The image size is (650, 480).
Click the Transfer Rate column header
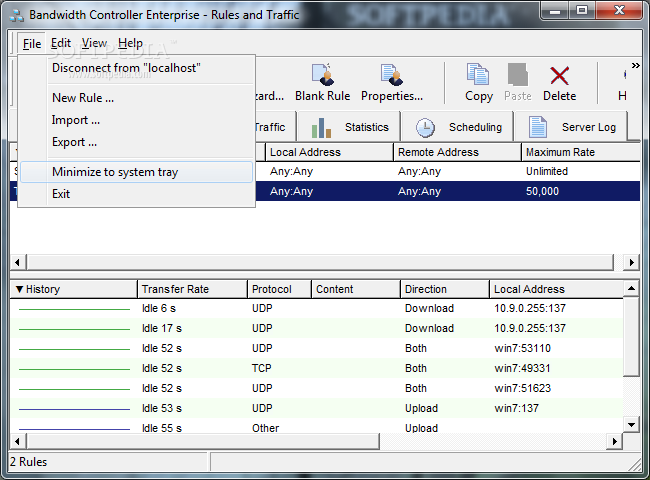tap(192, 289)
